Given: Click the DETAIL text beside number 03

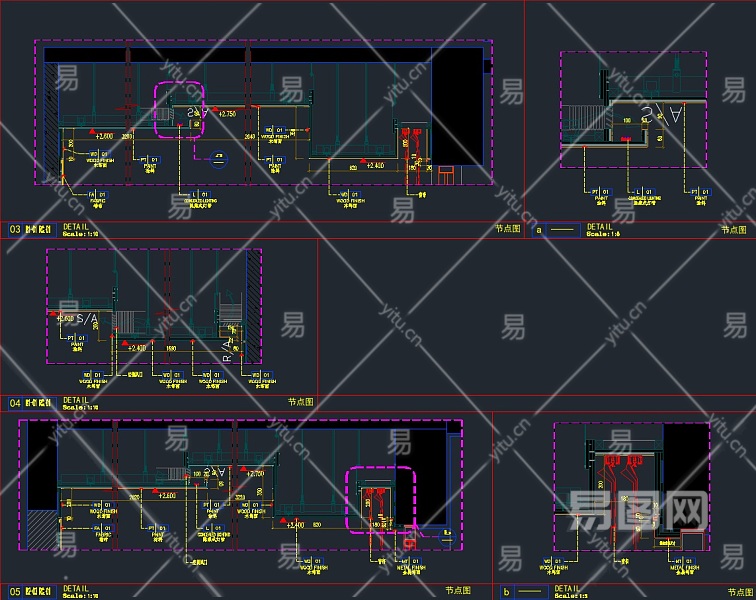Looking at the screenshot, I should [76, 226].
